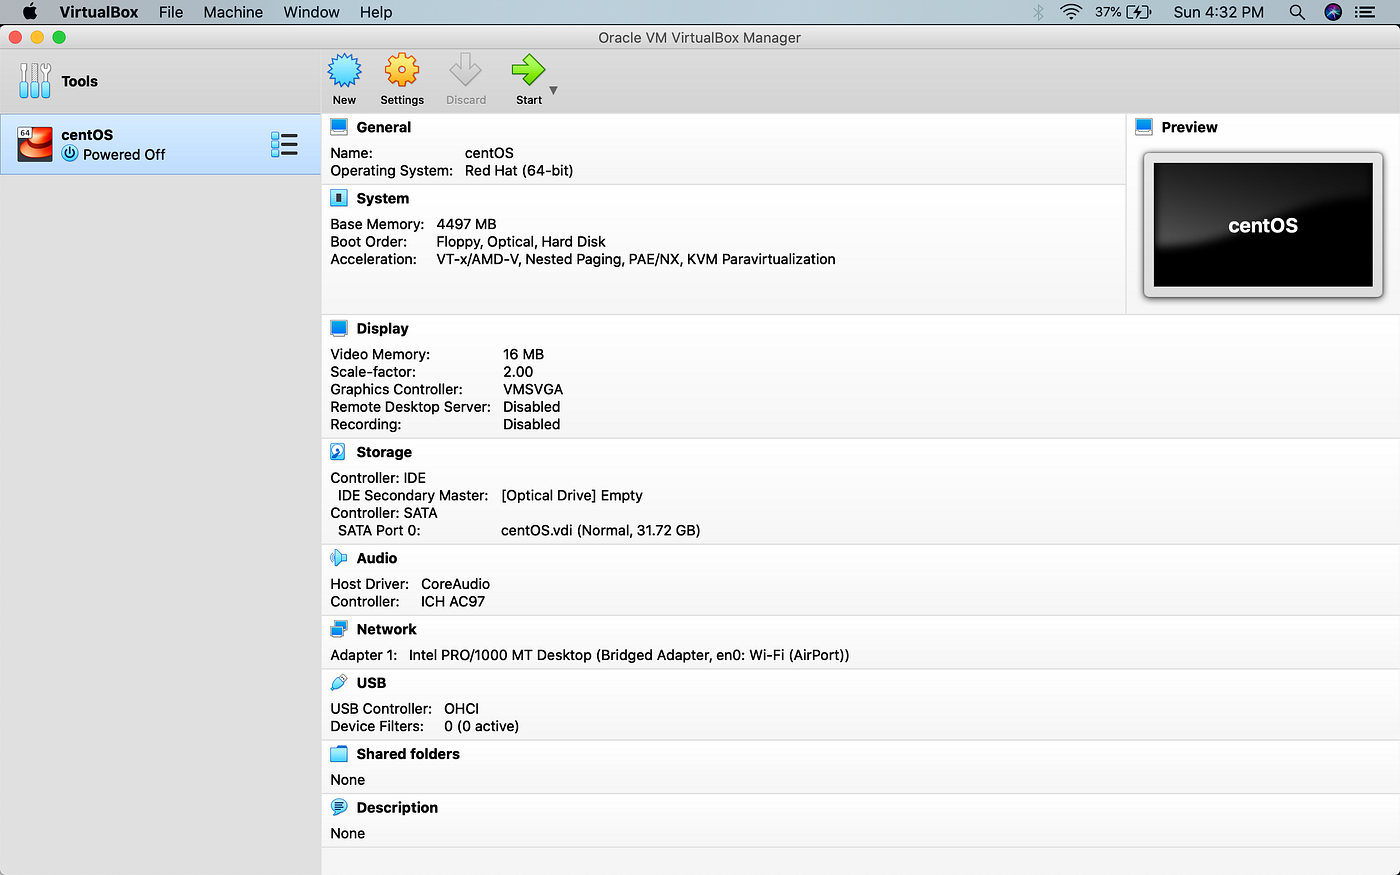Click the Preview panel monitor icon
The image size is (1400, 875).
click(1144, 127)
